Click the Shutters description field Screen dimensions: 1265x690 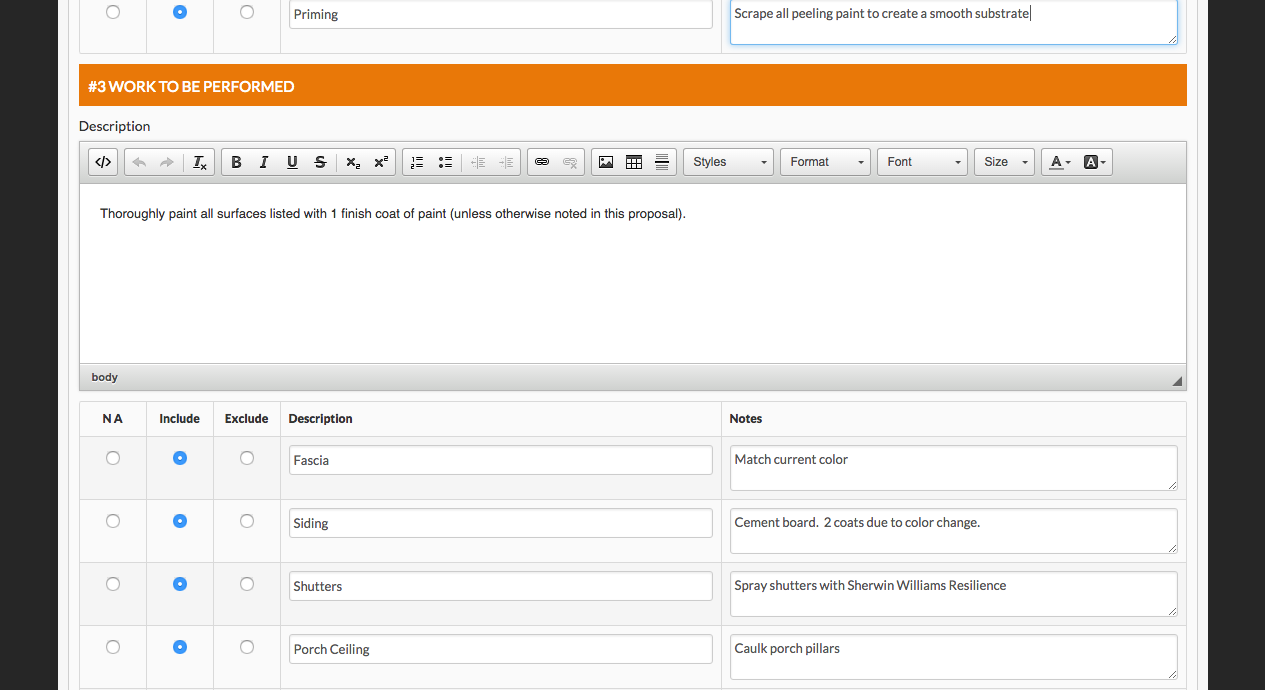501,586
